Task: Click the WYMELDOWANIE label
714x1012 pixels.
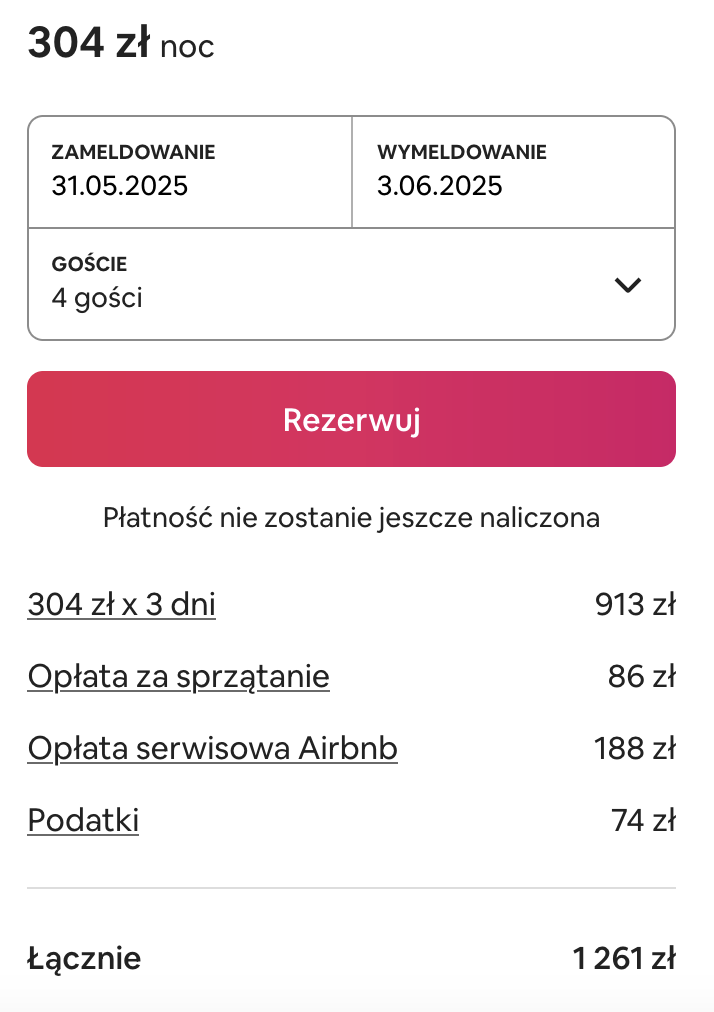Action: coord(462,152)
